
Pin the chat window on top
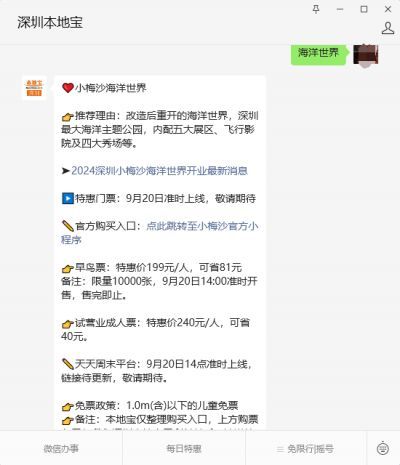(316, 9)
